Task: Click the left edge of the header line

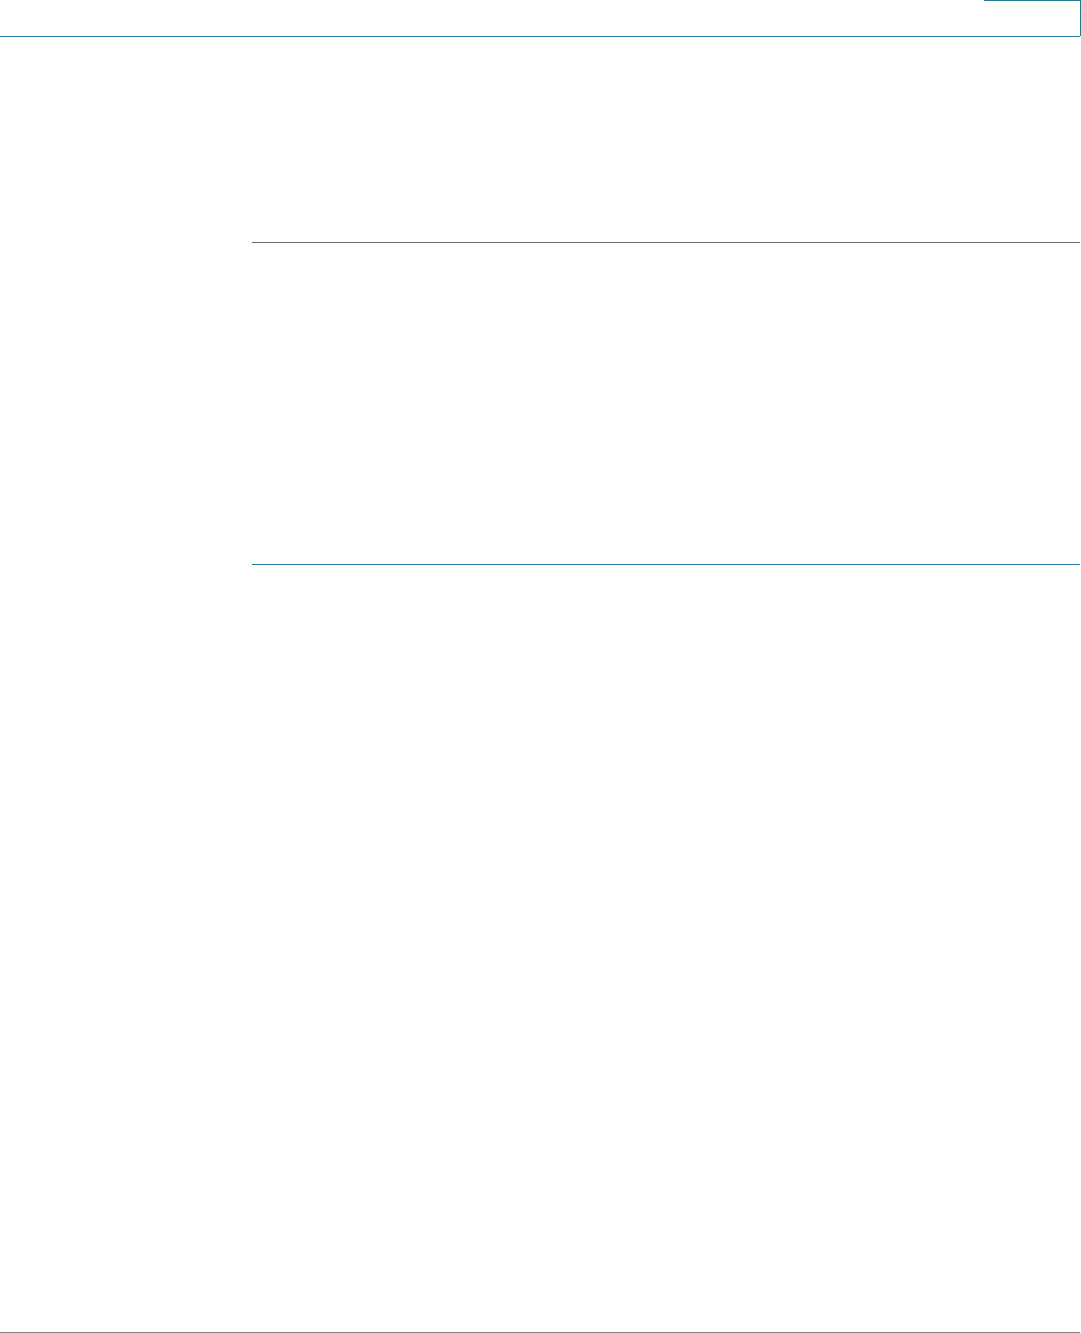Action: pos(5,37)
